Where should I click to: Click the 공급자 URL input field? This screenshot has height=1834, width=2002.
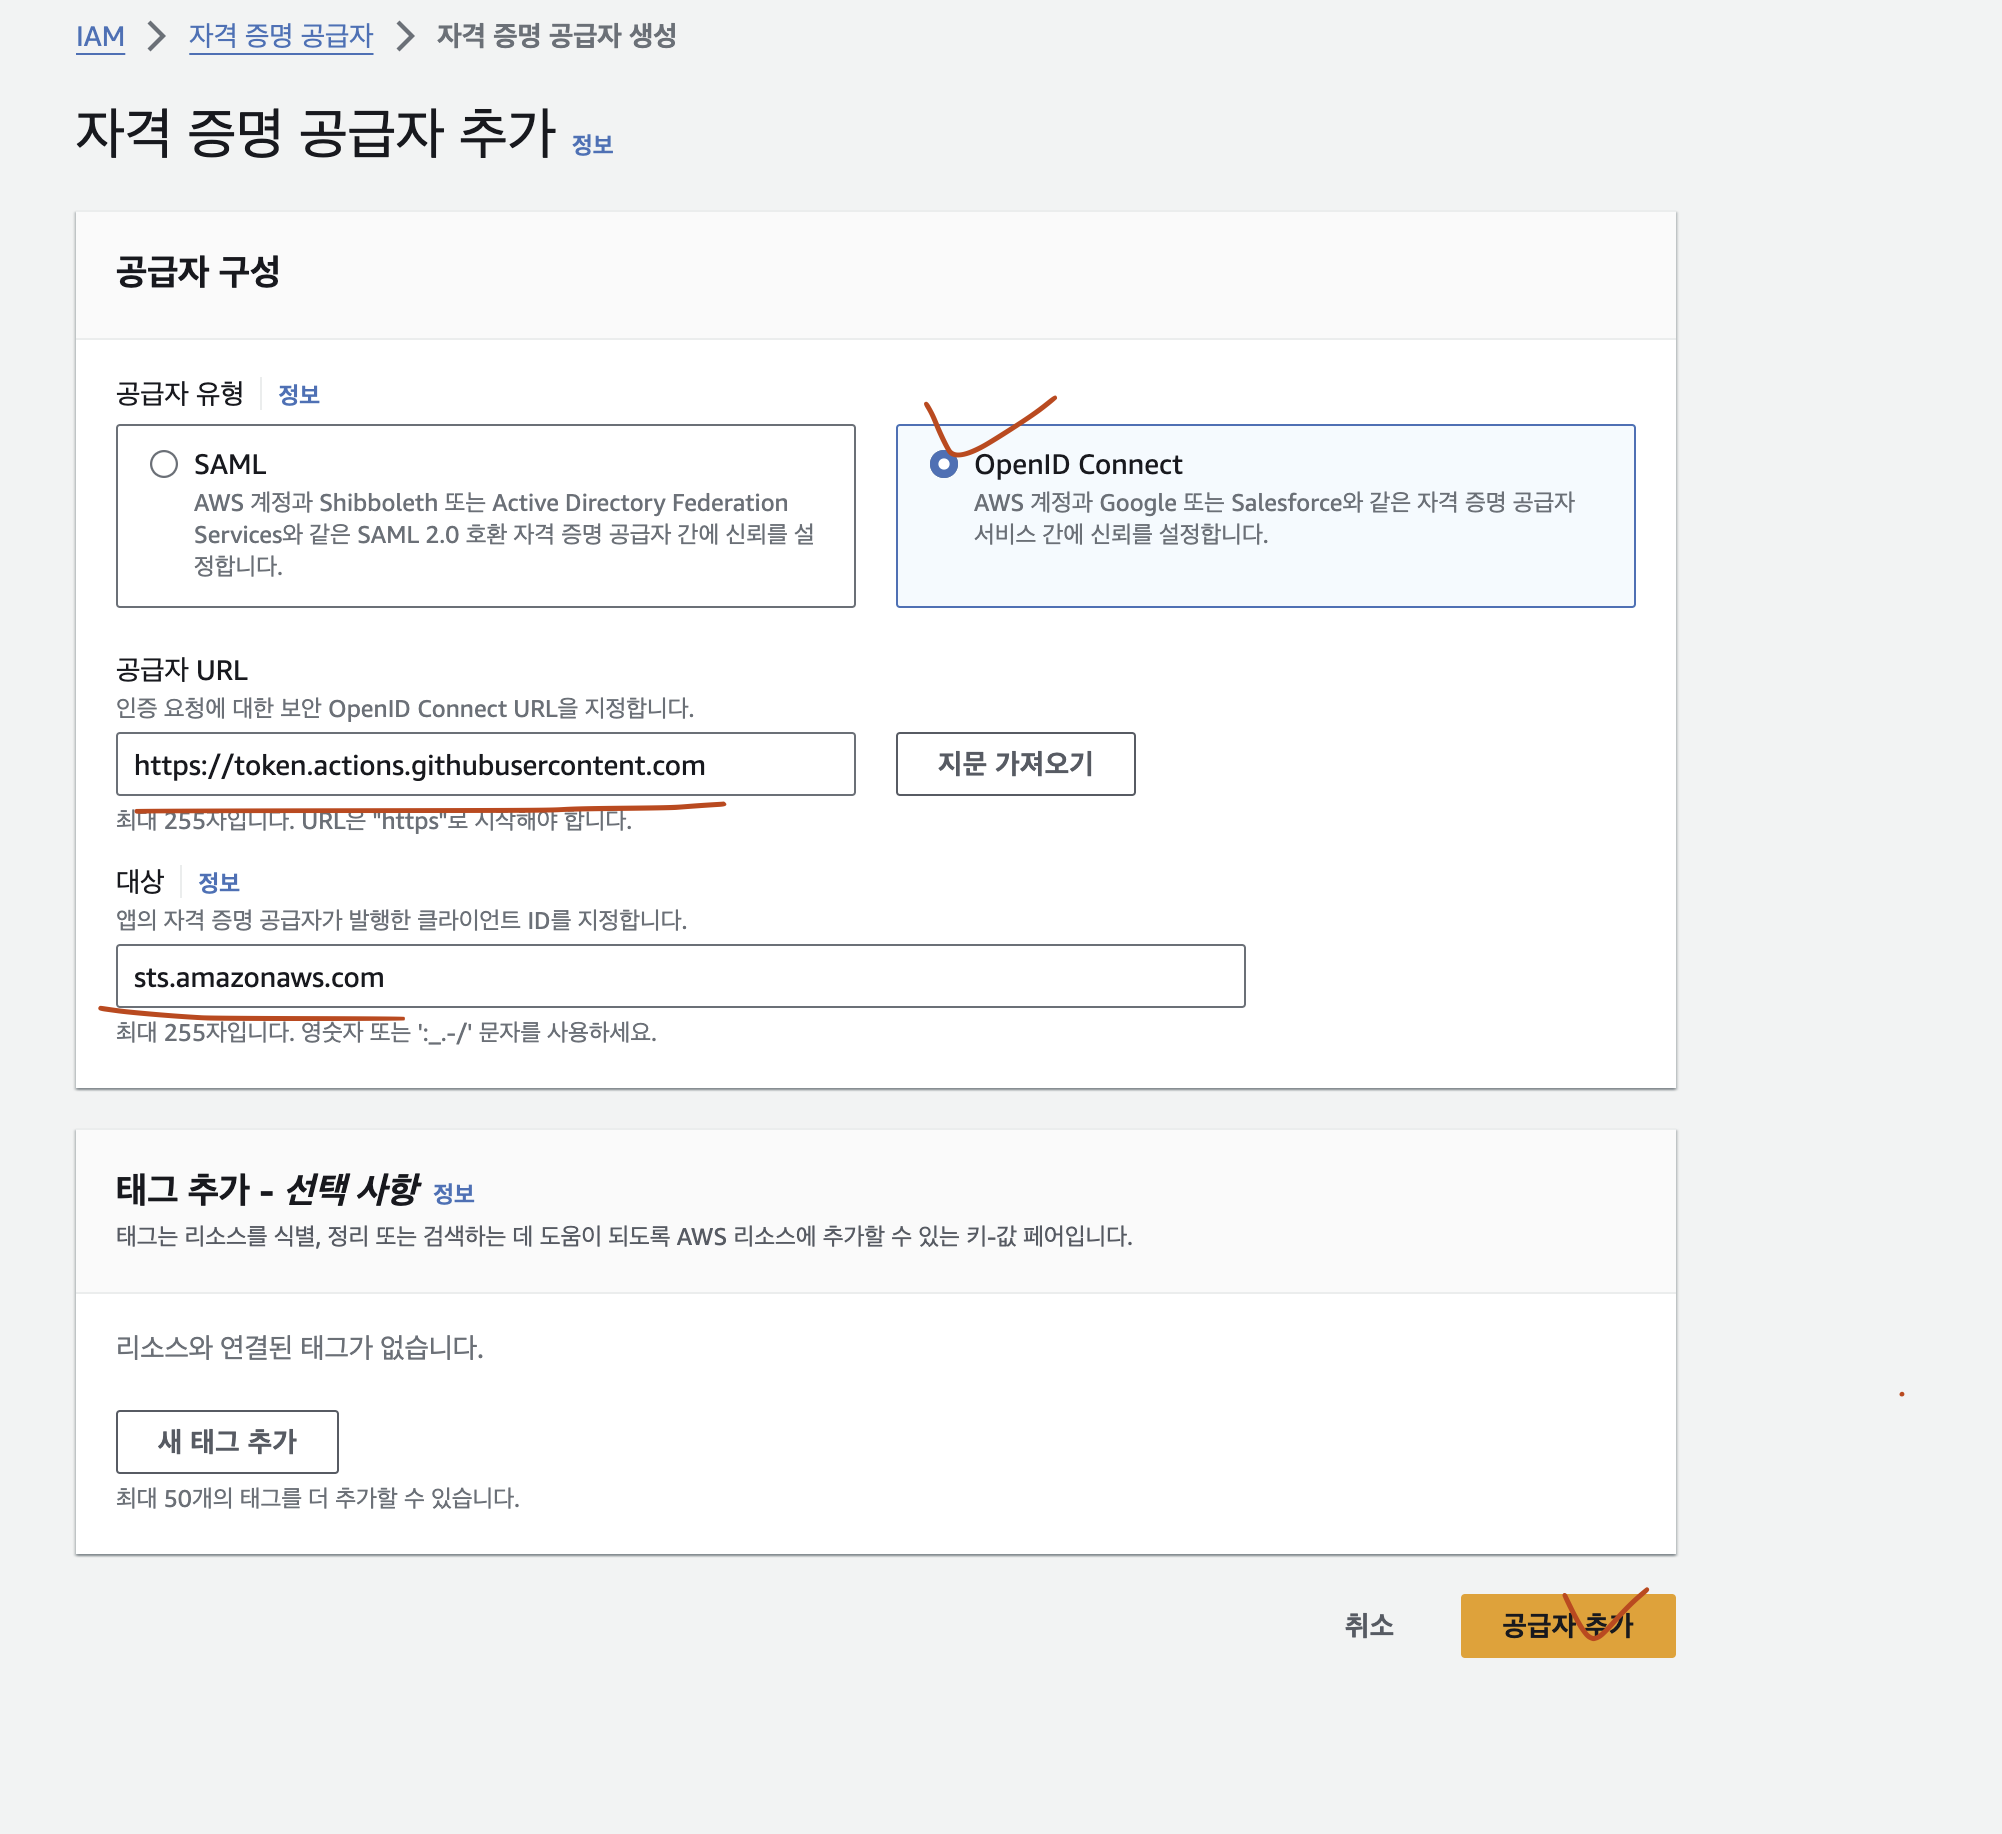coord(485,764)
